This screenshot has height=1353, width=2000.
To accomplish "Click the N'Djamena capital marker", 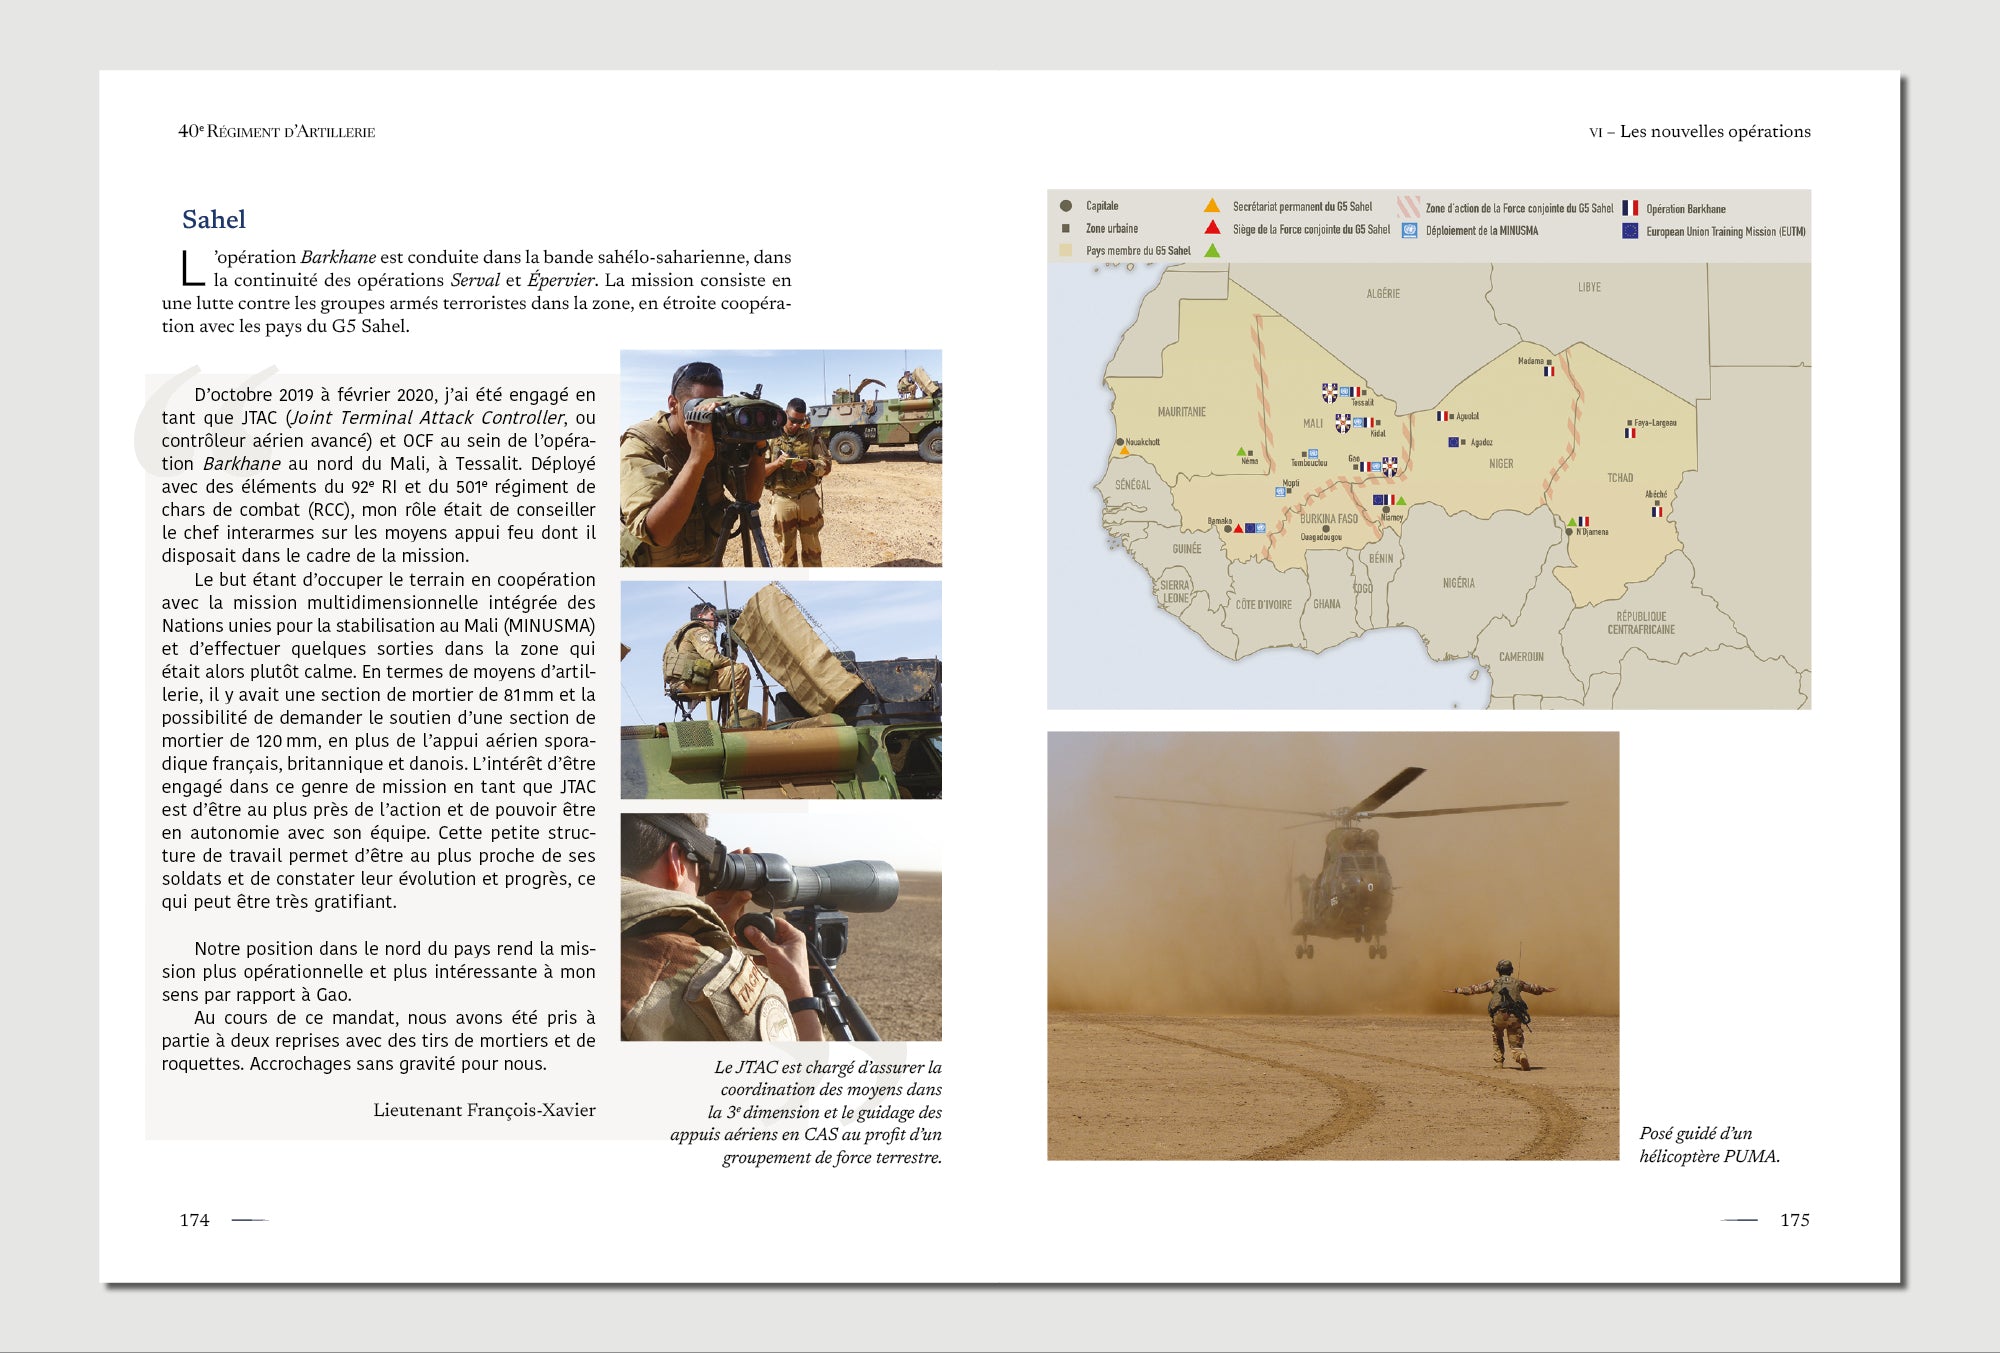I will (1569, 532).
